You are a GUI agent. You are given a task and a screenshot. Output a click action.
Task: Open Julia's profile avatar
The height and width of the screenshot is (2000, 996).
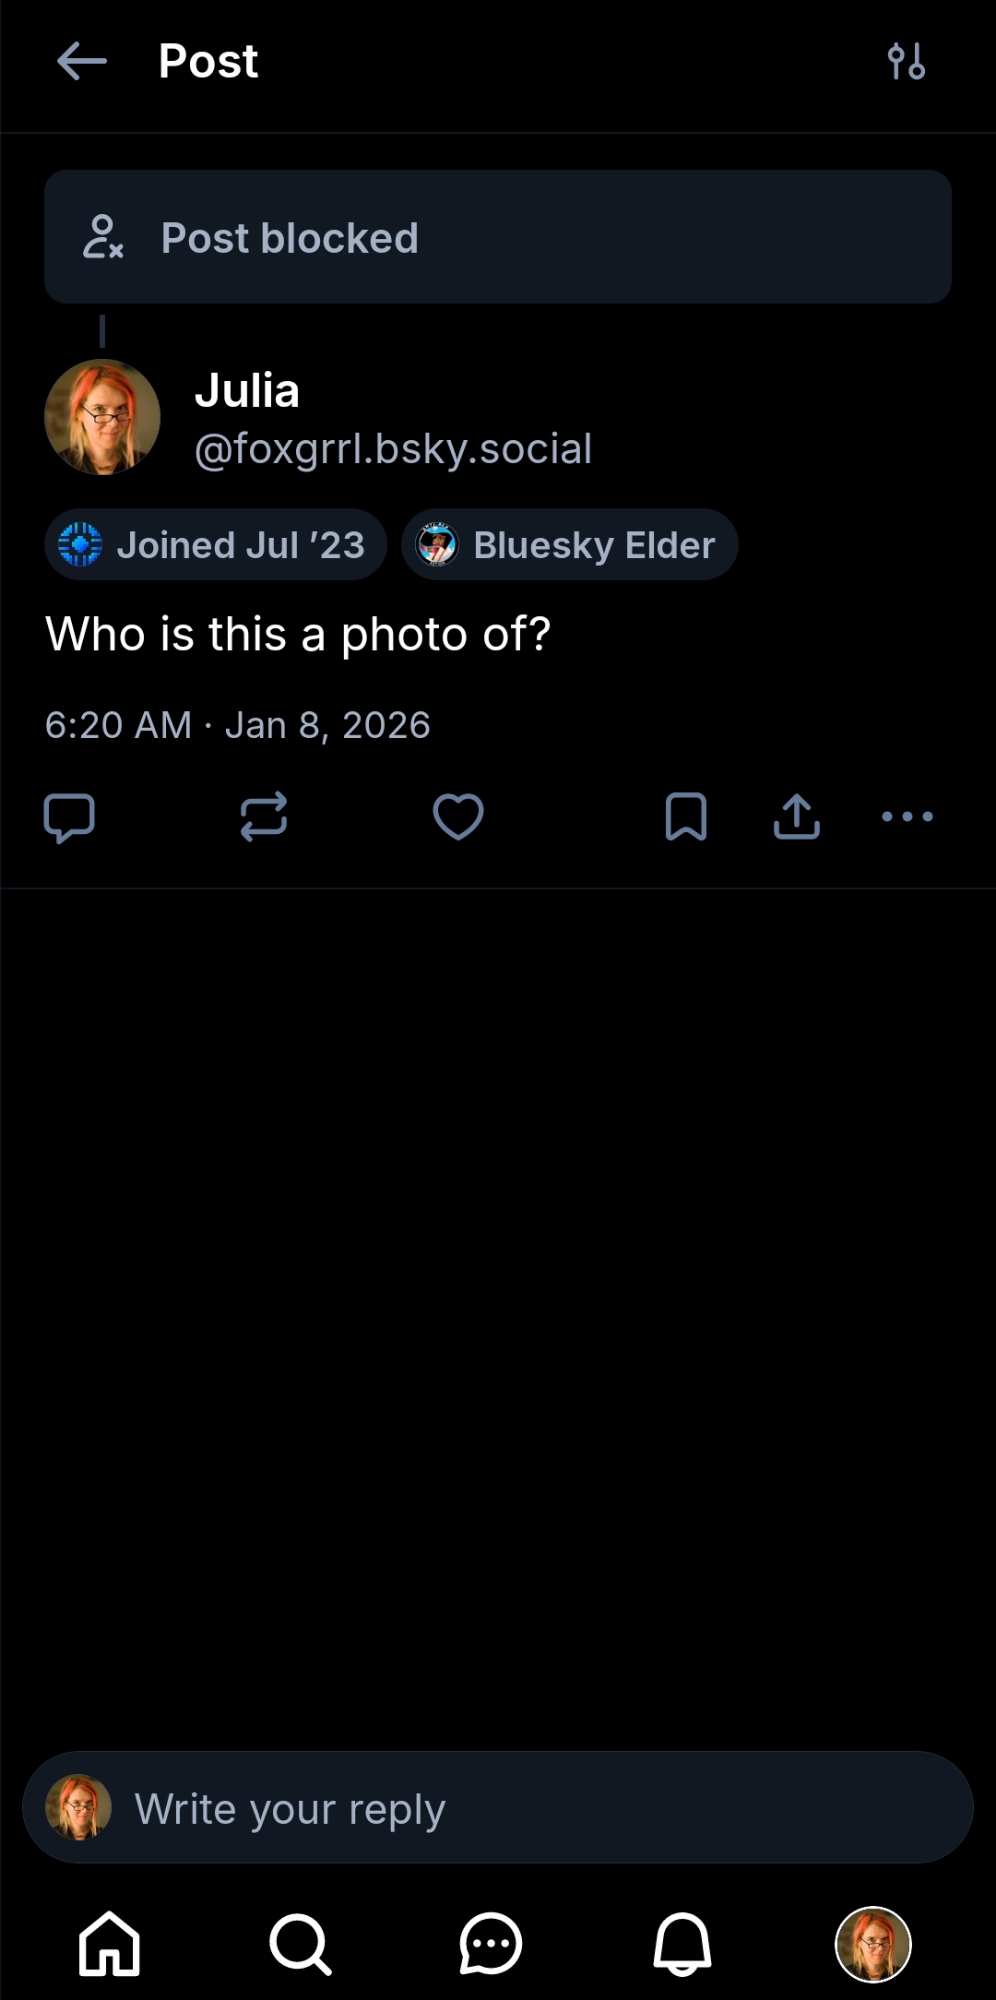click(102, 417)
